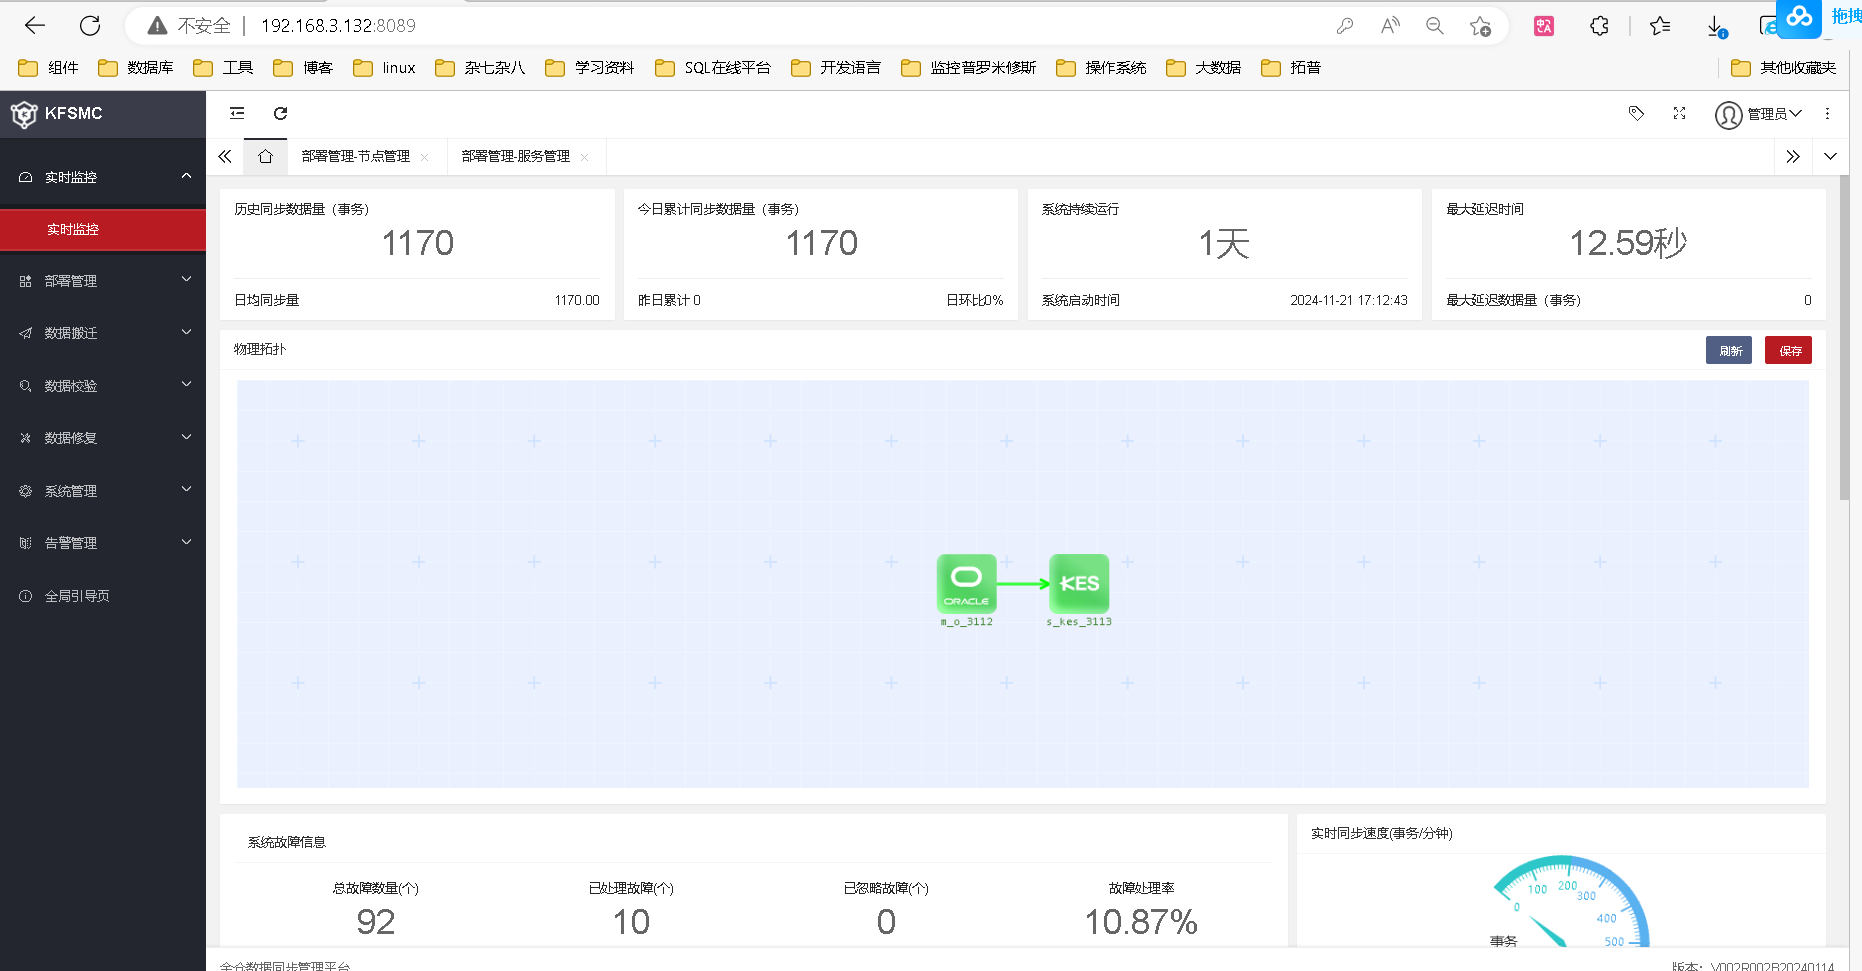Click the home tab icon
The image size is (1862, 971).
click(x=265, y=156)
